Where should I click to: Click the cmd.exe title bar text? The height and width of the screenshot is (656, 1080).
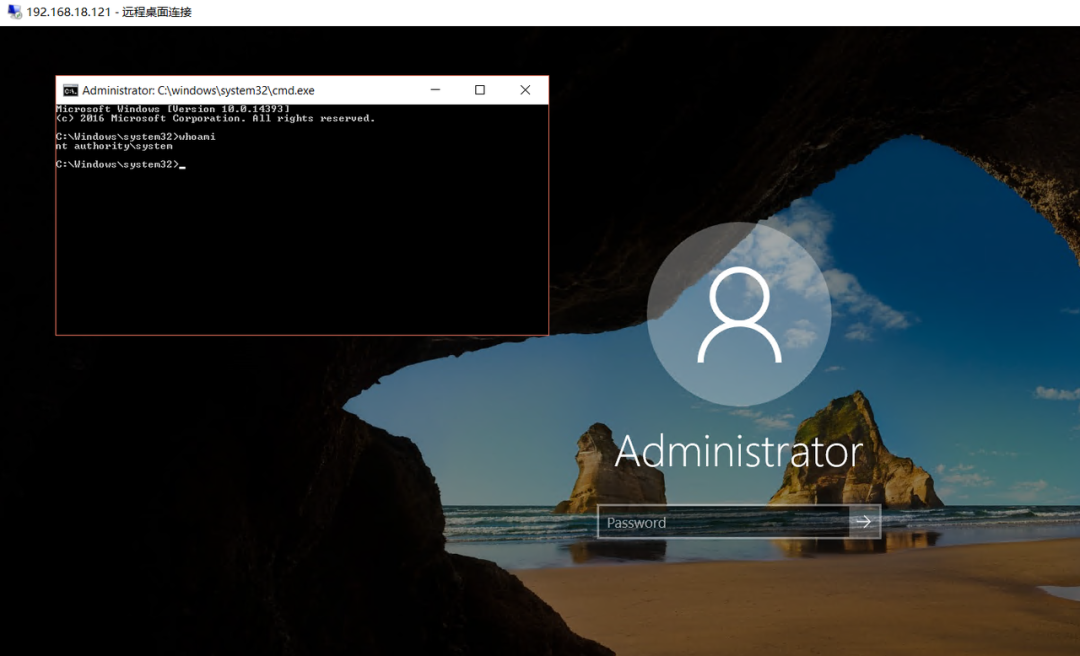click(198, 90)
